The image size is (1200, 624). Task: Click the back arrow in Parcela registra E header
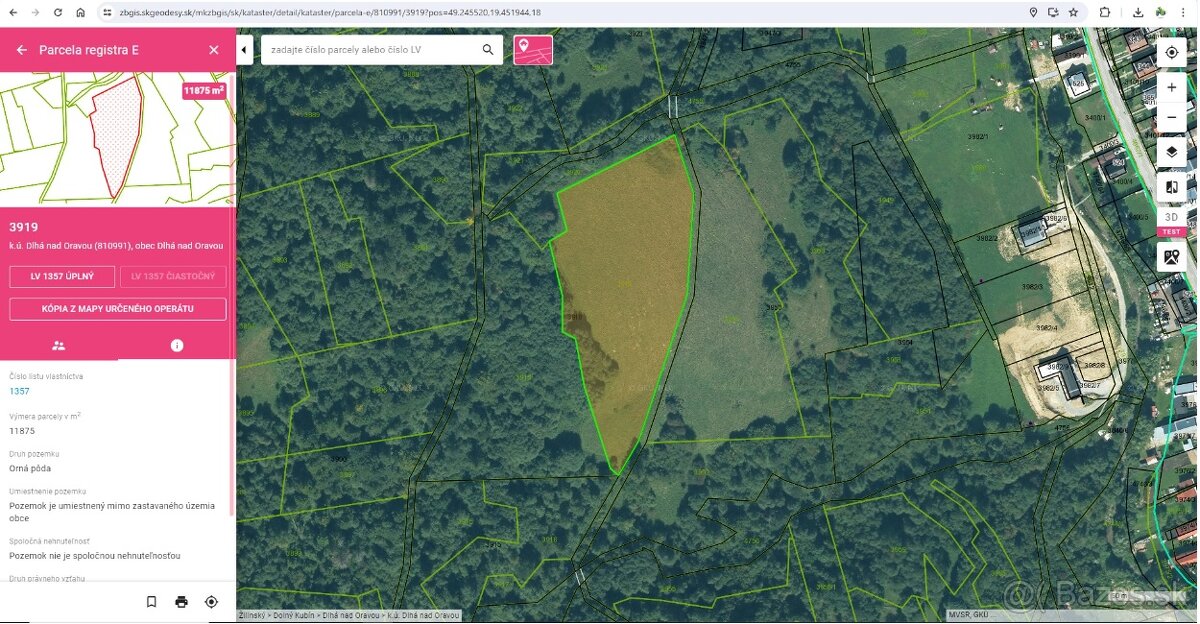coord(22,50)
